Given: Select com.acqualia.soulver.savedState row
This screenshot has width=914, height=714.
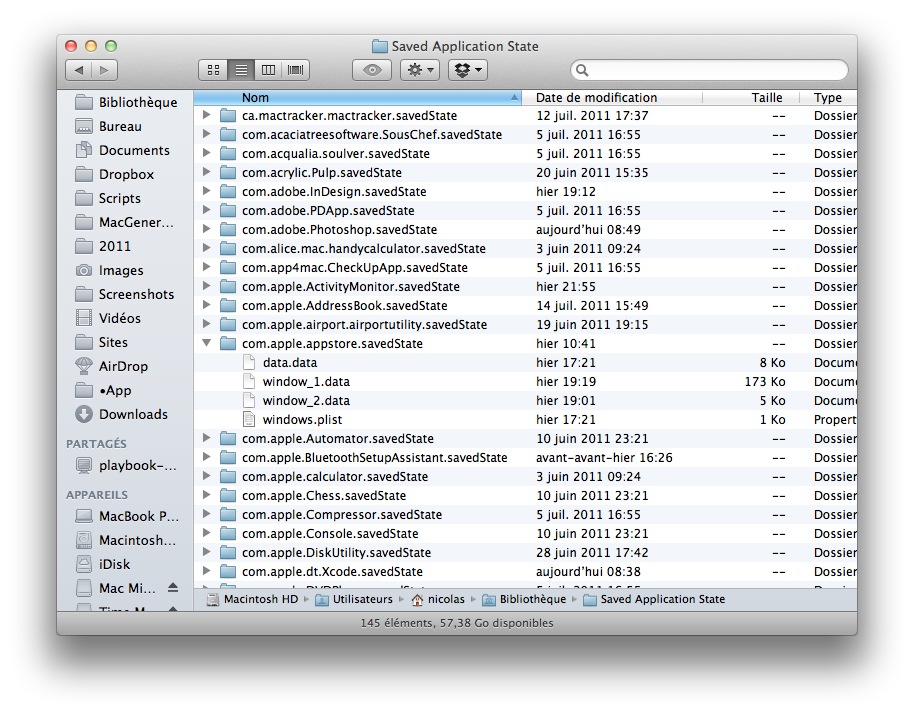Looking at the screenshot, I should tap(525, 153).
